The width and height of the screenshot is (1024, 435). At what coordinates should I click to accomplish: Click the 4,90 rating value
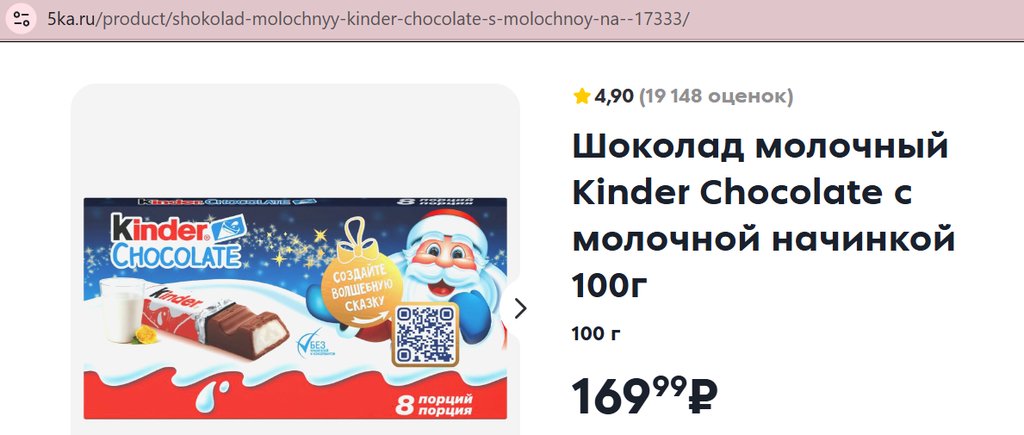coord(614,97)
